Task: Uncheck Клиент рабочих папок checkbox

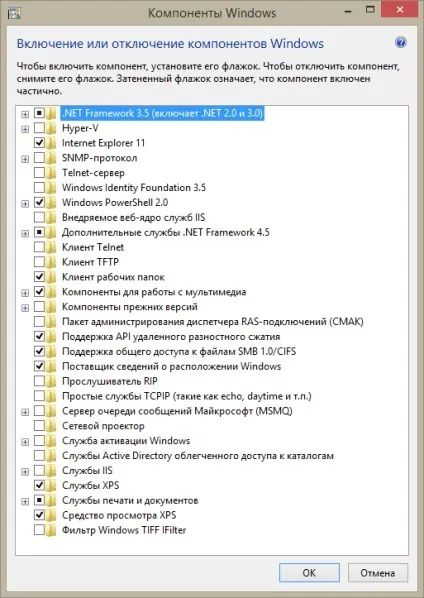Action: [39, 276]
